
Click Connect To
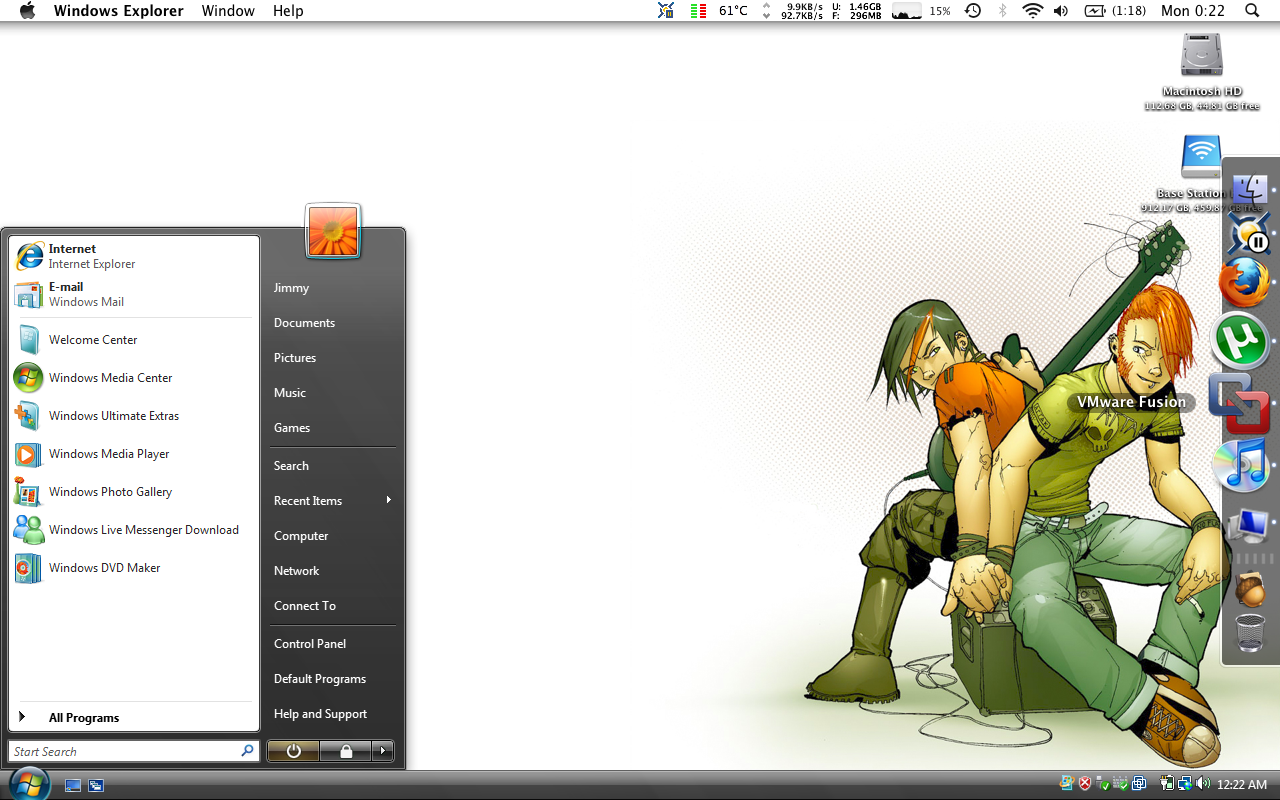(x=333, y=606)
